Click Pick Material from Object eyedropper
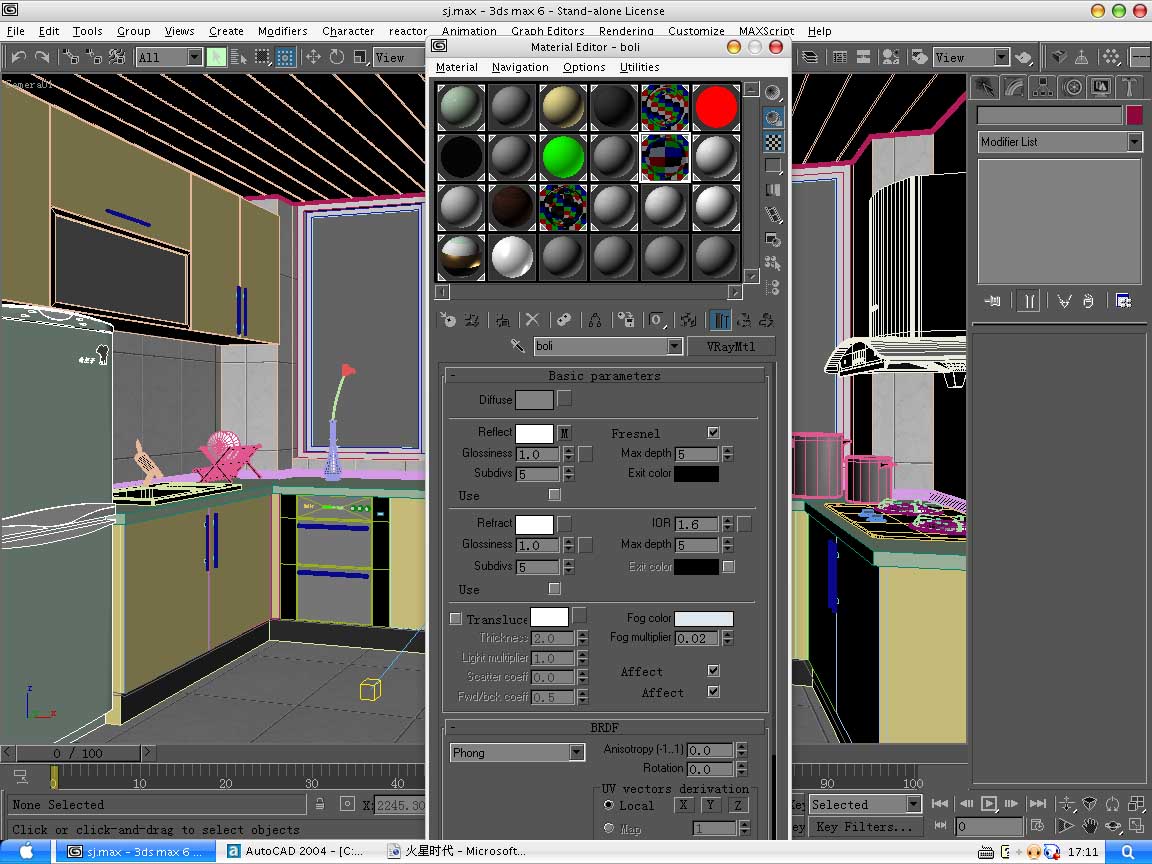The height and width of the screenshot is (864, 1152). click(518, 345)
